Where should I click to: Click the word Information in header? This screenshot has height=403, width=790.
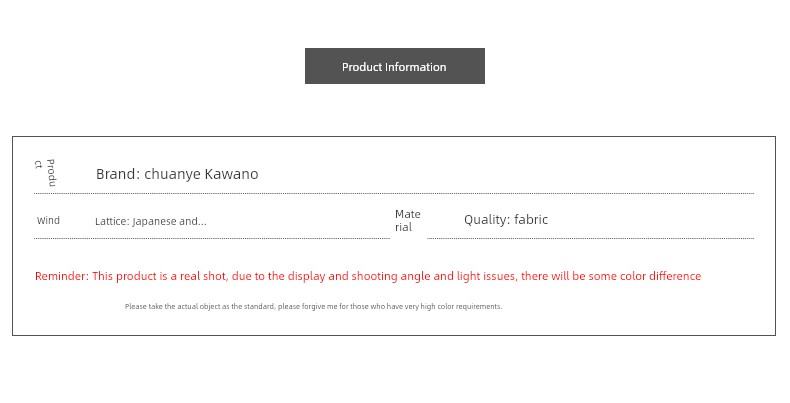tap(418, 67)
